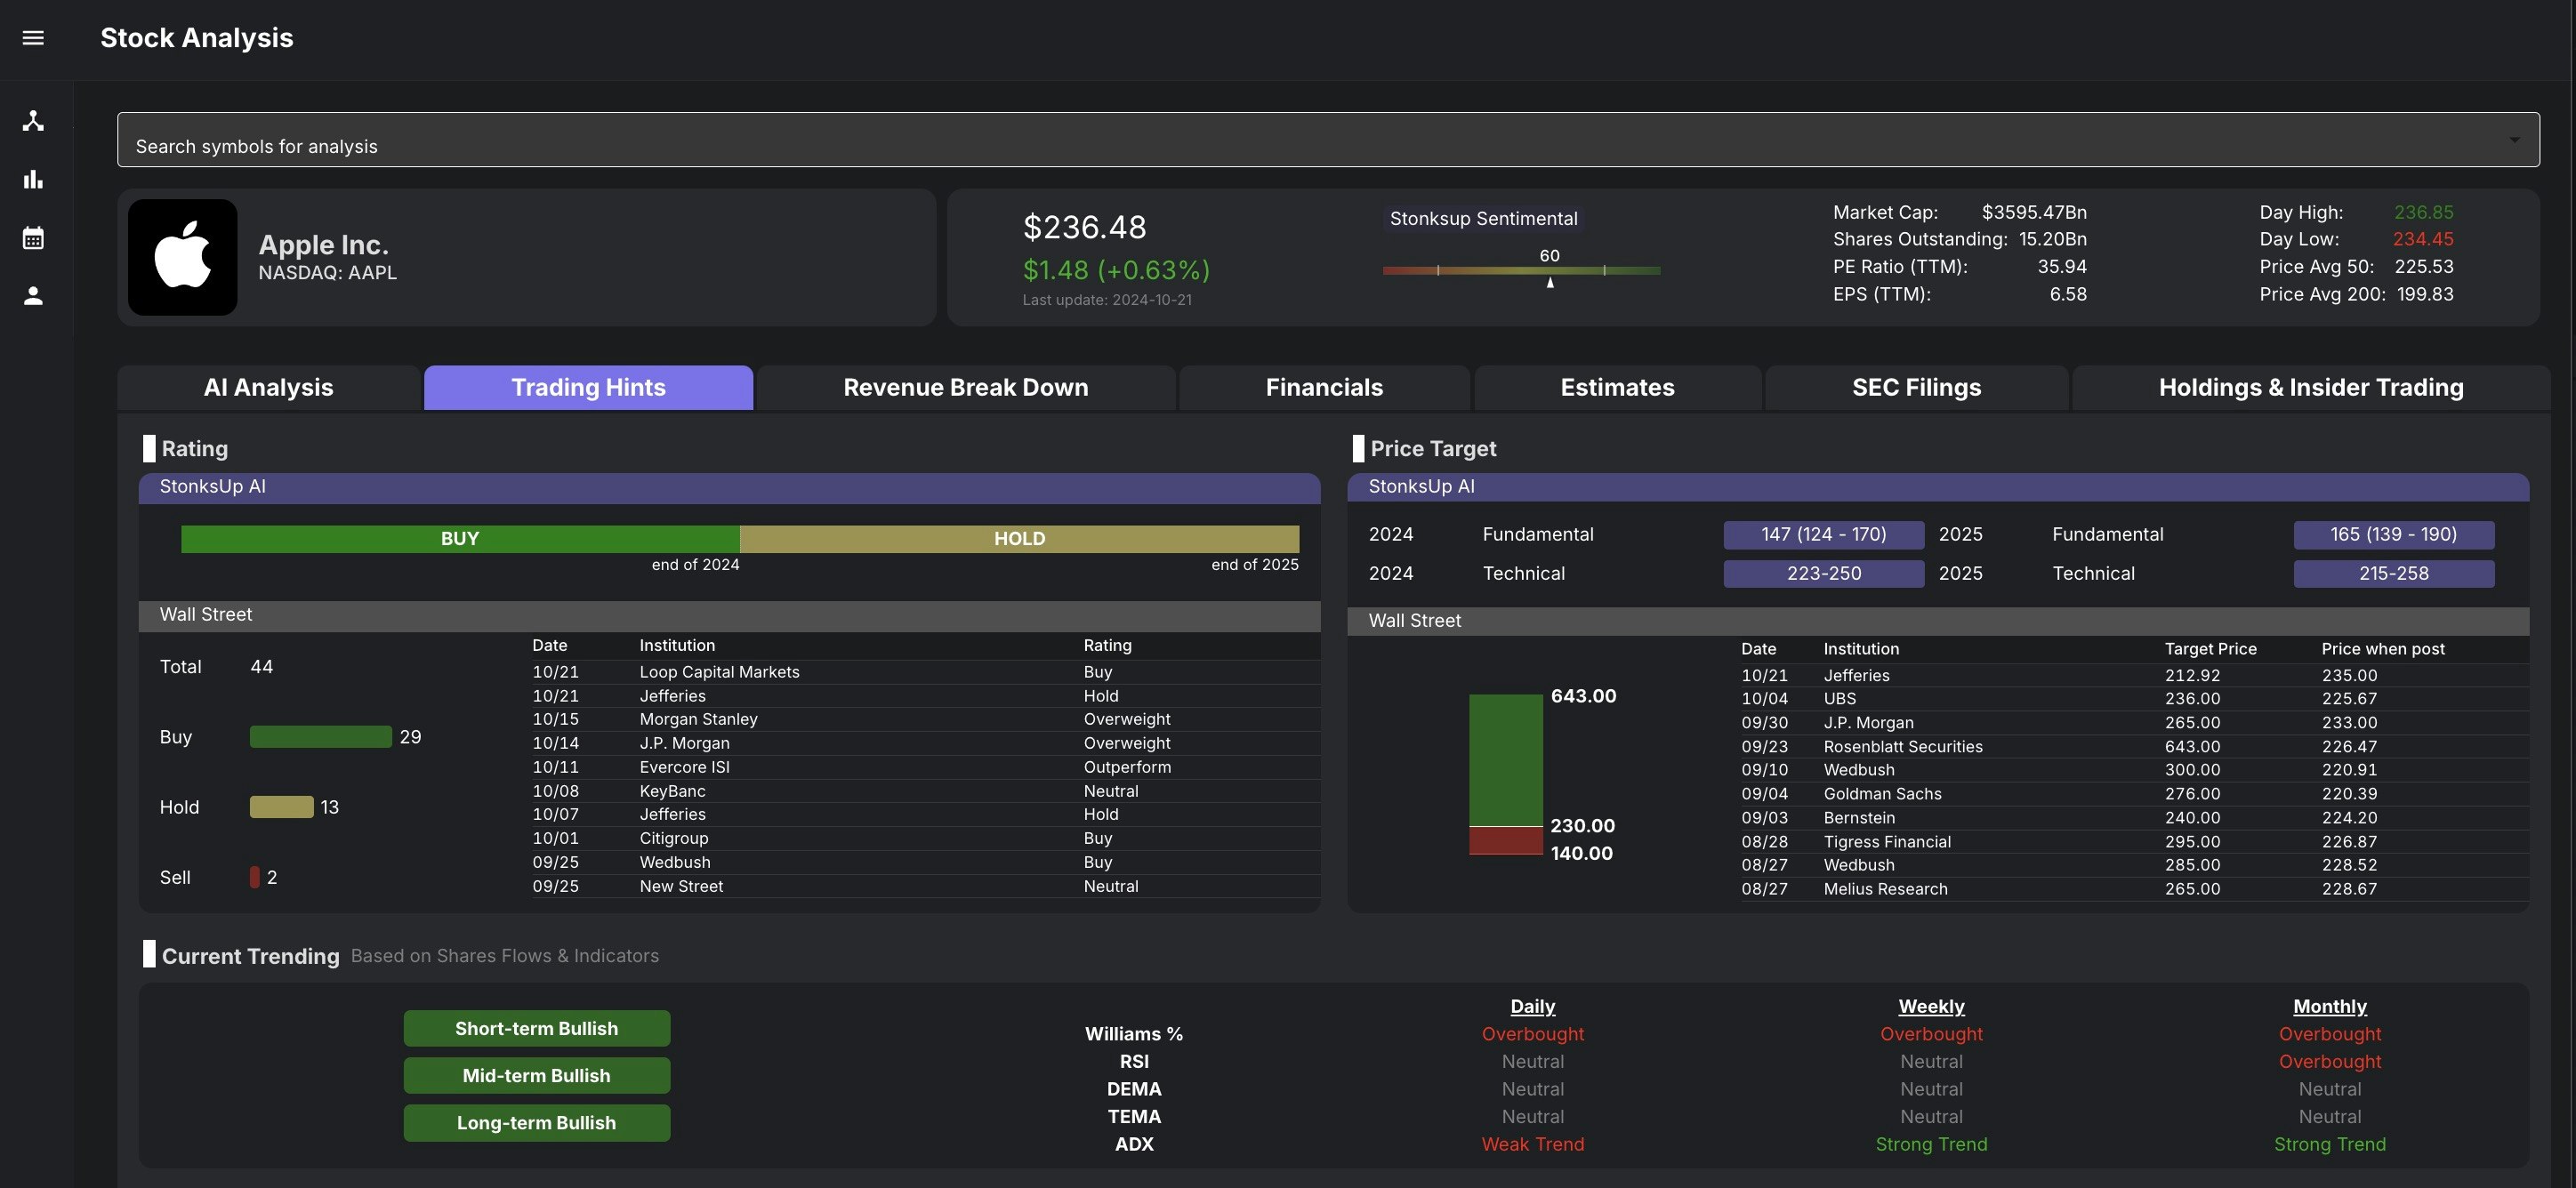
Task: Click the user profile sidebar icon
Action: pos(33,296)
